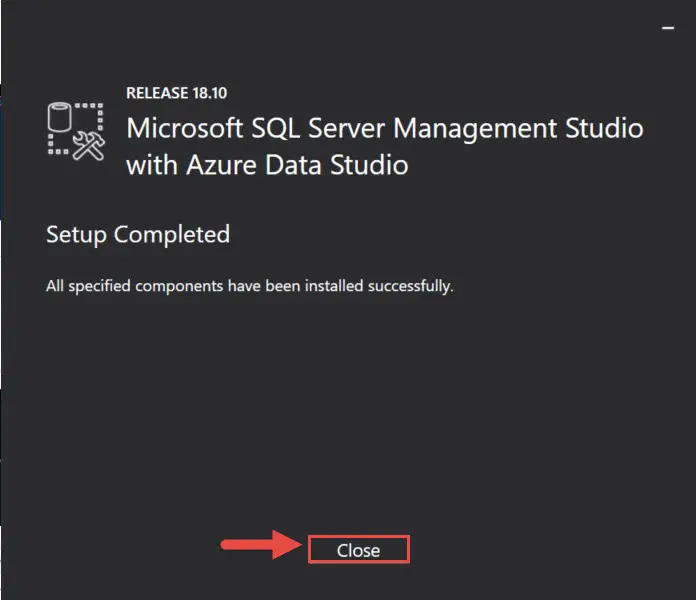Click the word SQL in the title
The image size is (696, 600).
tap(275, 128)
